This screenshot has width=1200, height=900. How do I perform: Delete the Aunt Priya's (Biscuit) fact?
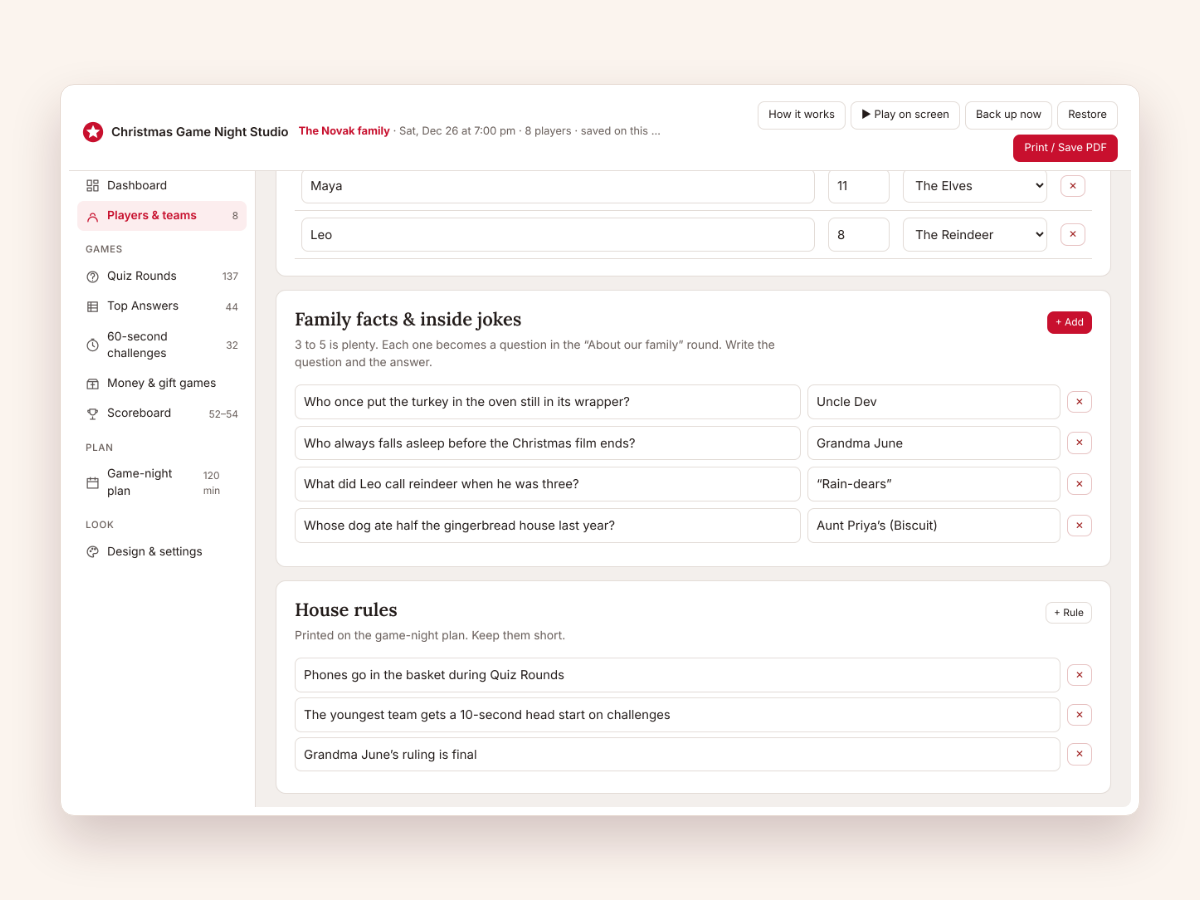point(1079,526)
